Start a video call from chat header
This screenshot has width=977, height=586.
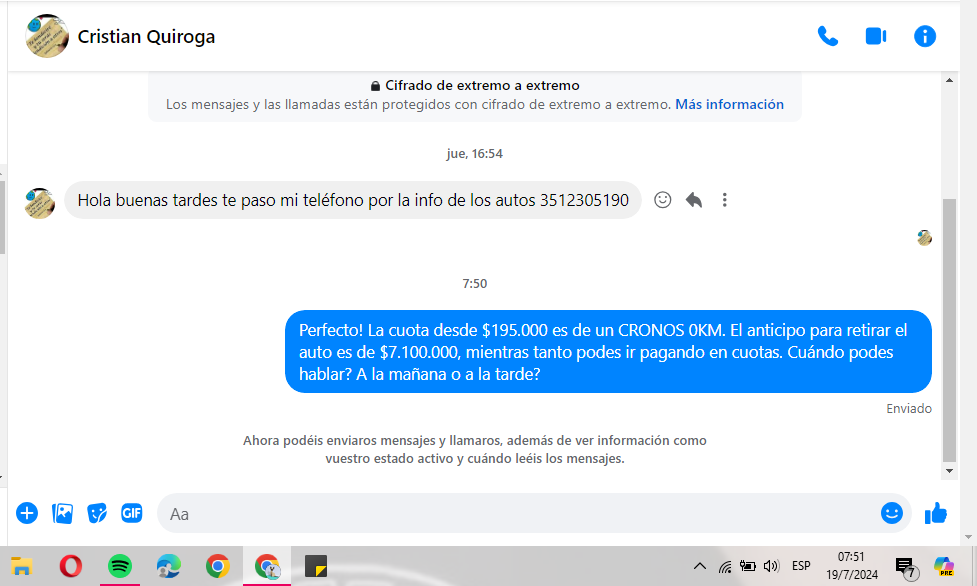point(876,37)
